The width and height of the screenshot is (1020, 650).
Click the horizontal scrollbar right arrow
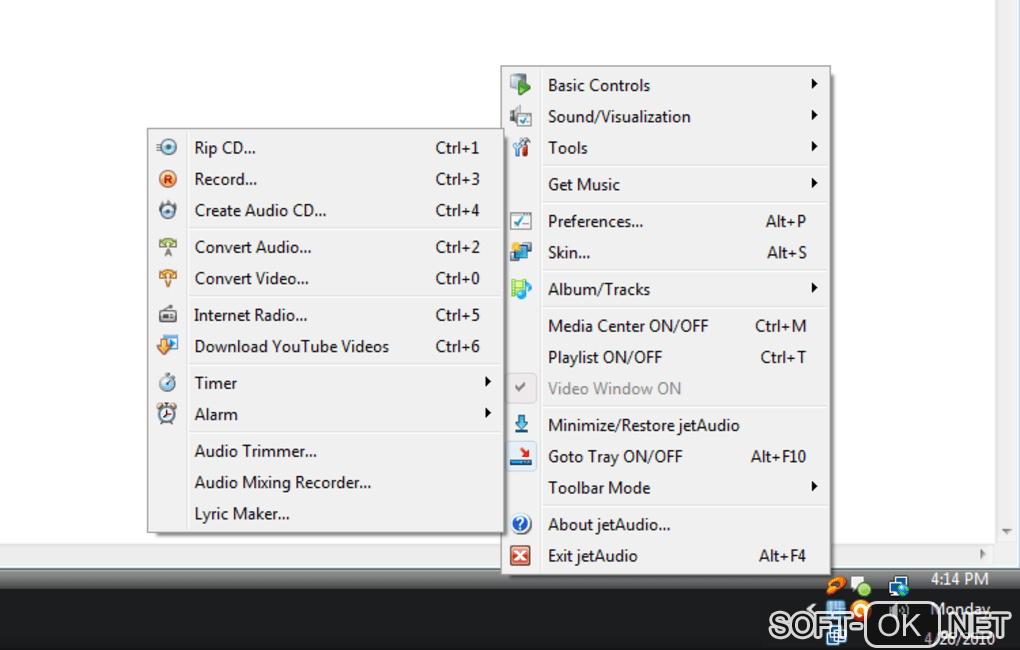pos(983,554)
